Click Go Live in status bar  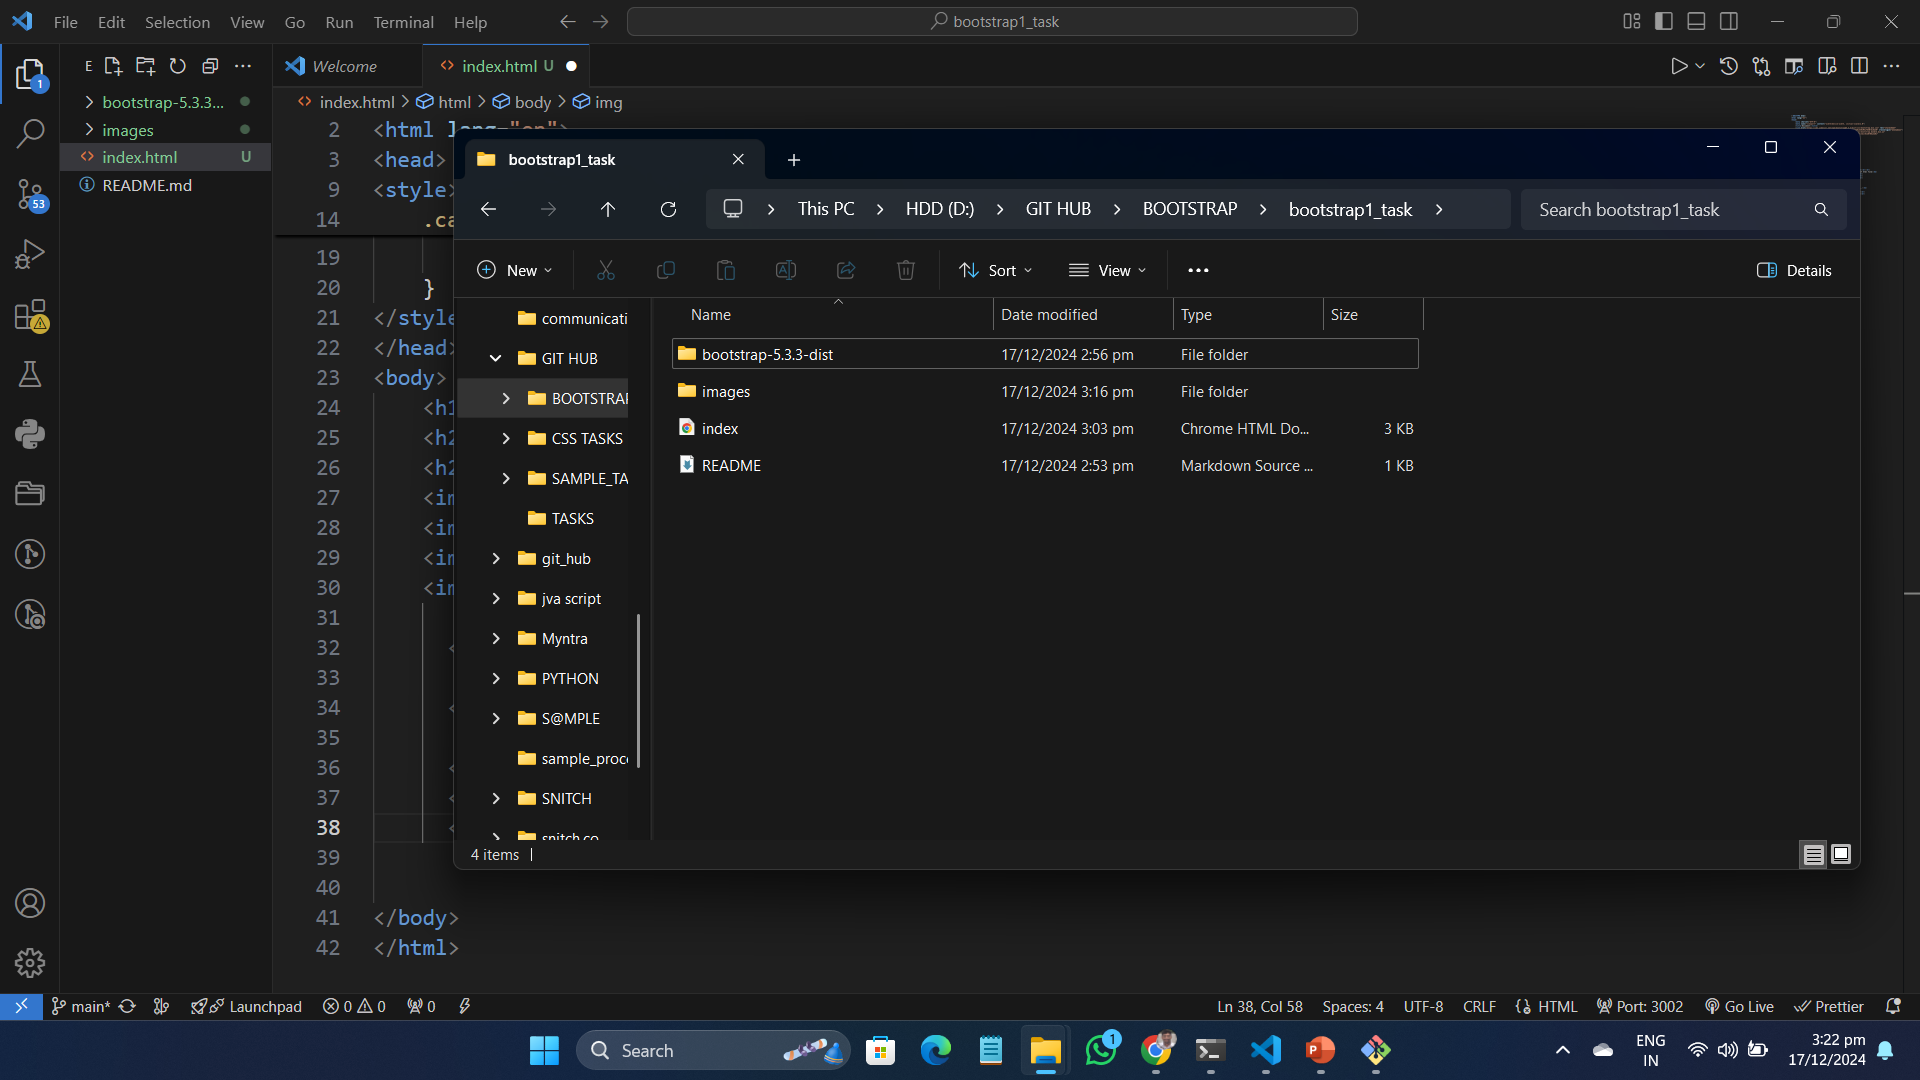pyautogui.click(x=1739, y=1006)
